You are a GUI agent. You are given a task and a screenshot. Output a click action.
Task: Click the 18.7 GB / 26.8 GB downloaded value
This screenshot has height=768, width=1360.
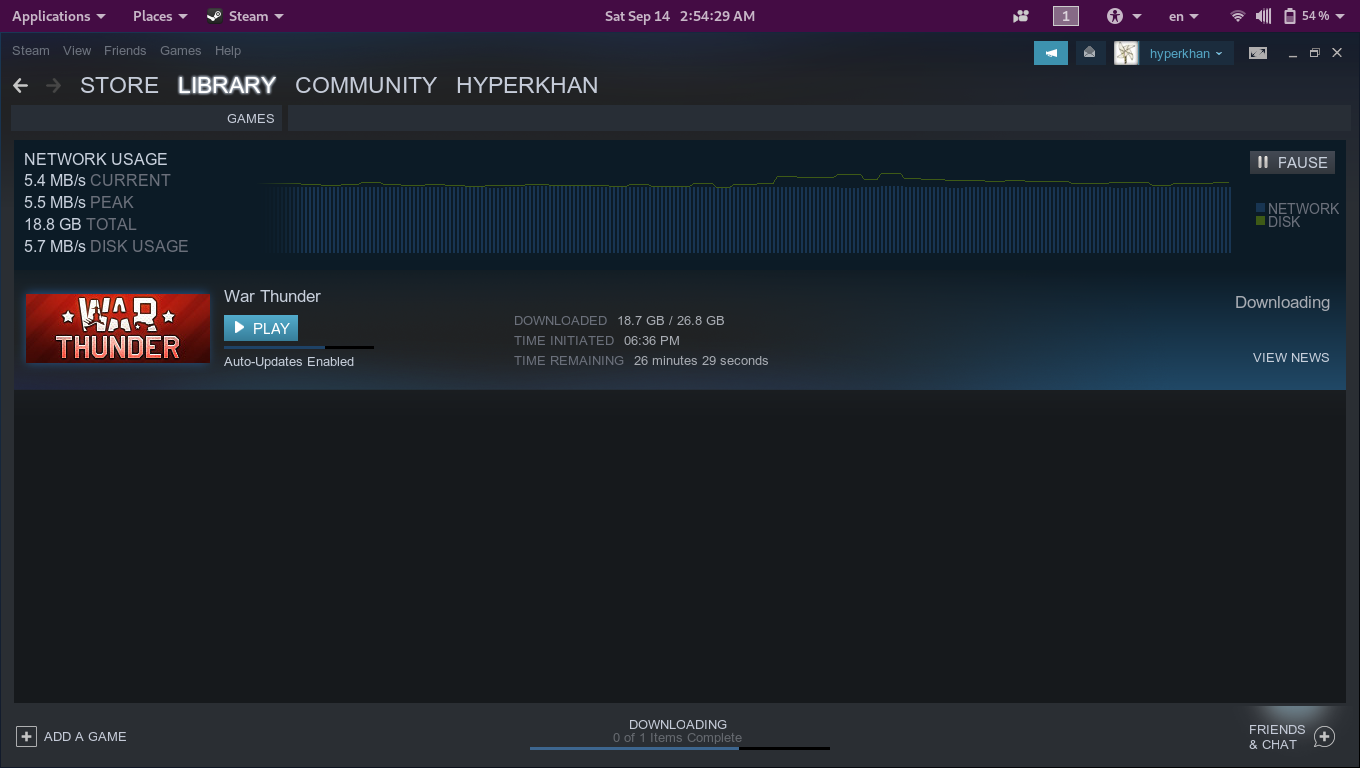pyautogui.click(x=671, y=321)
